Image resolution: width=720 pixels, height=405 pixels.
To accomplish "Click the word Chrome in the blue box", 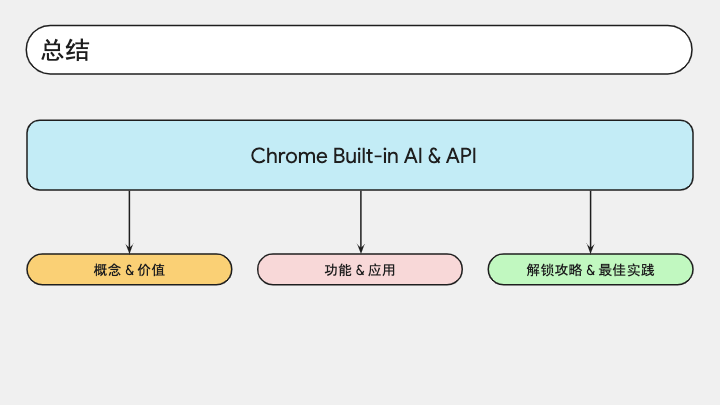I will tap(289, 156).
